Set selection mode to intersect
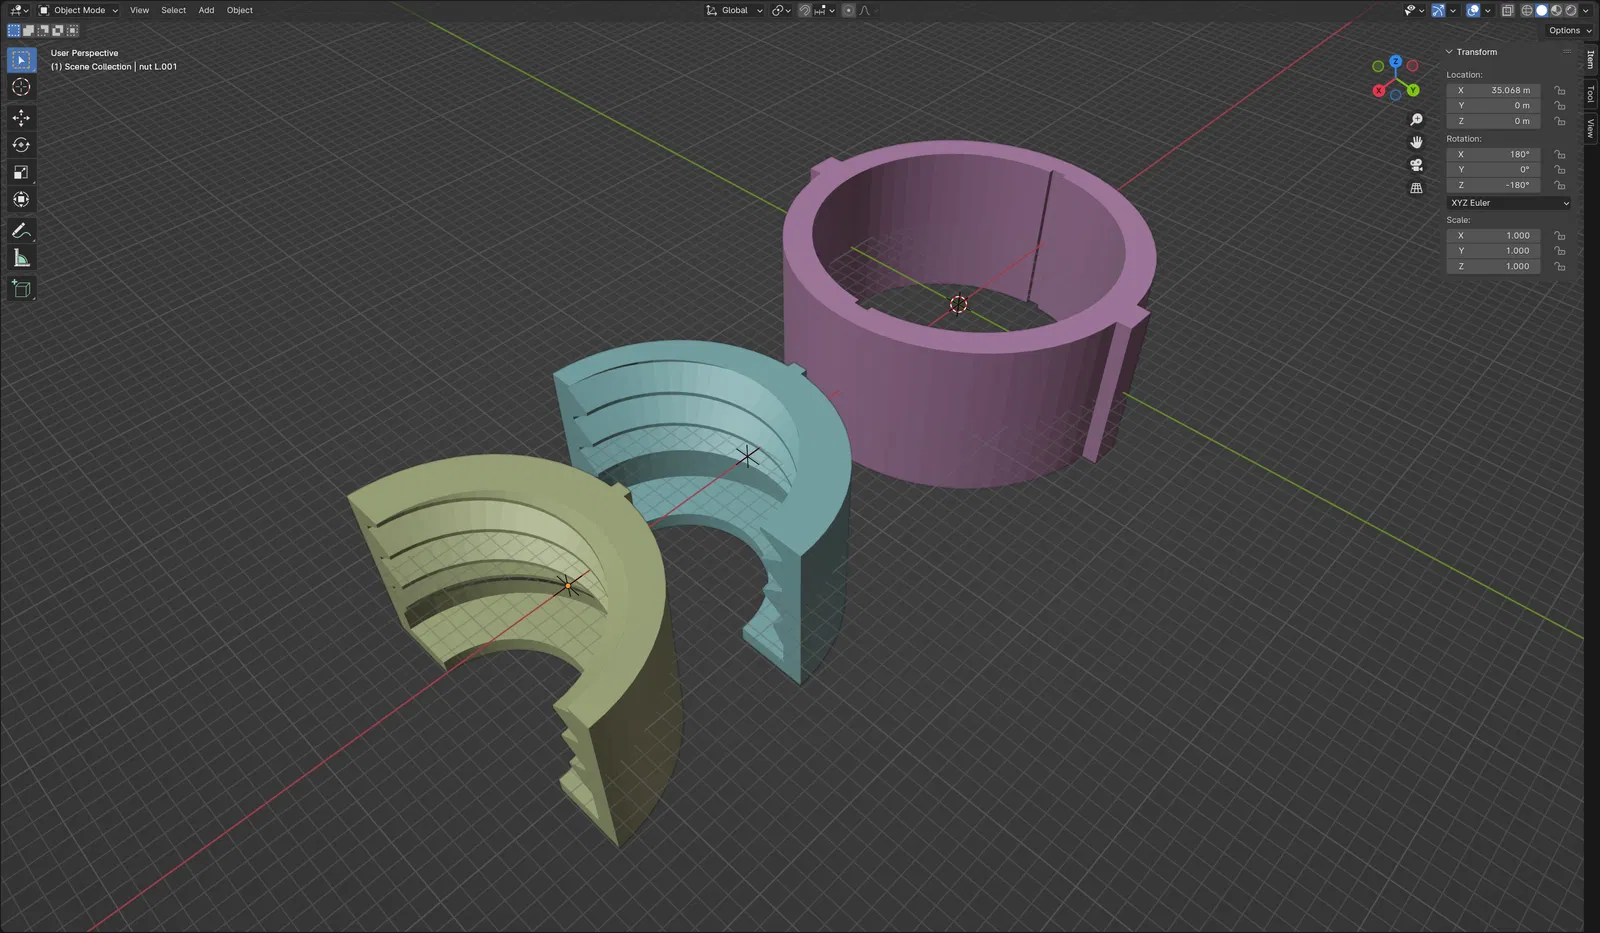The width and height of the screenshot is (1600, 933). click(72, 31)
